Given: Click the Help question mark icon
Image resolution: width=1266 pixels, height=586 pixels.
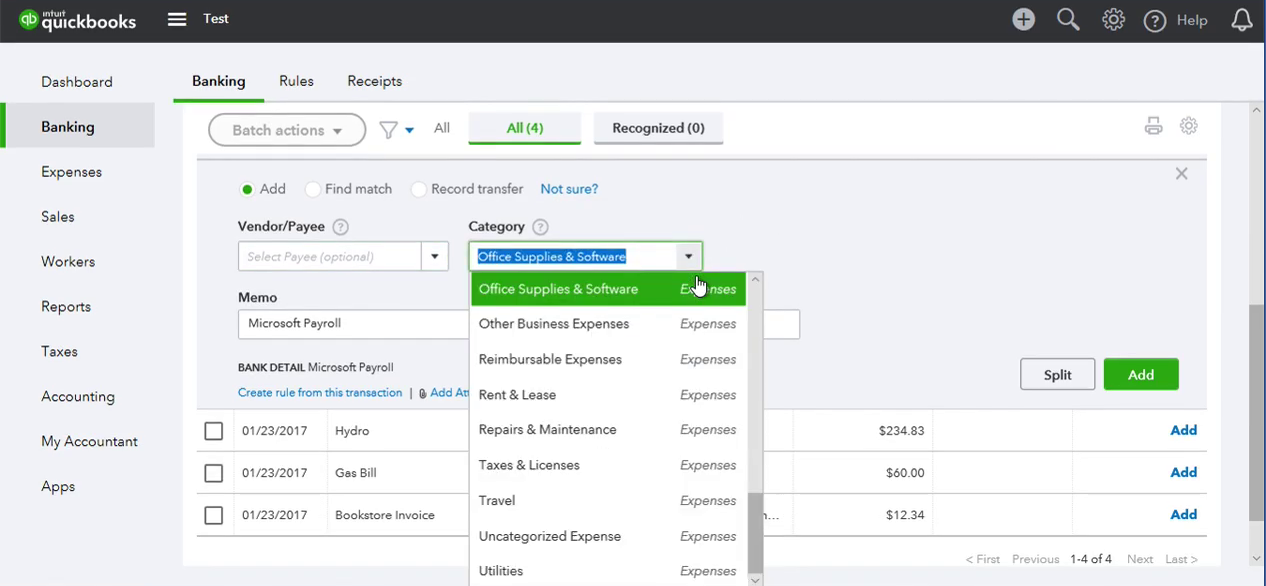Looking at the screenshot, I should pyautogui.click(x=1154, y=20).
